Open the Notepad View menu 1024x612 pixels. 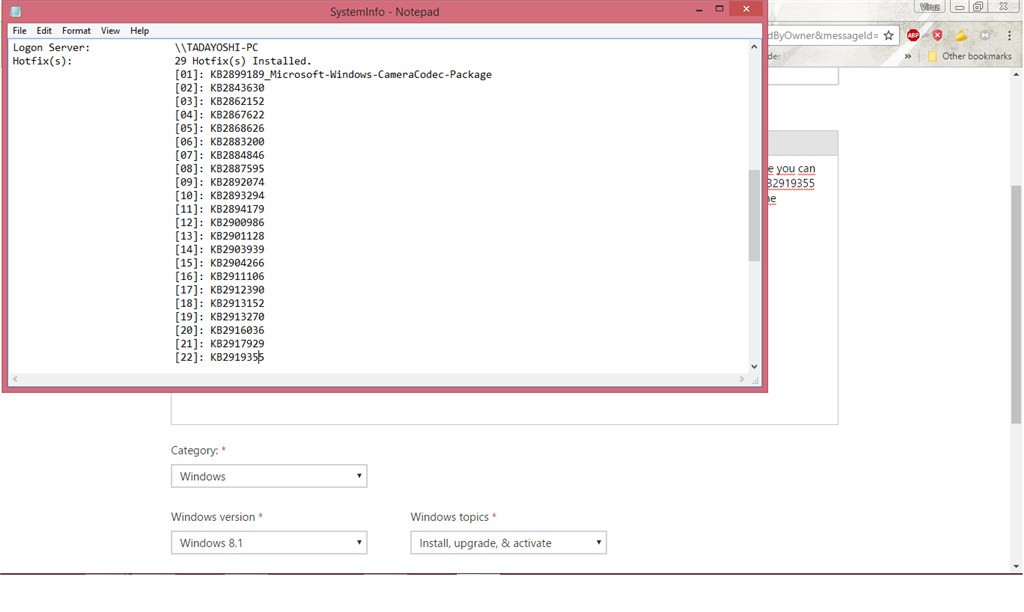[x=110, y=31]
